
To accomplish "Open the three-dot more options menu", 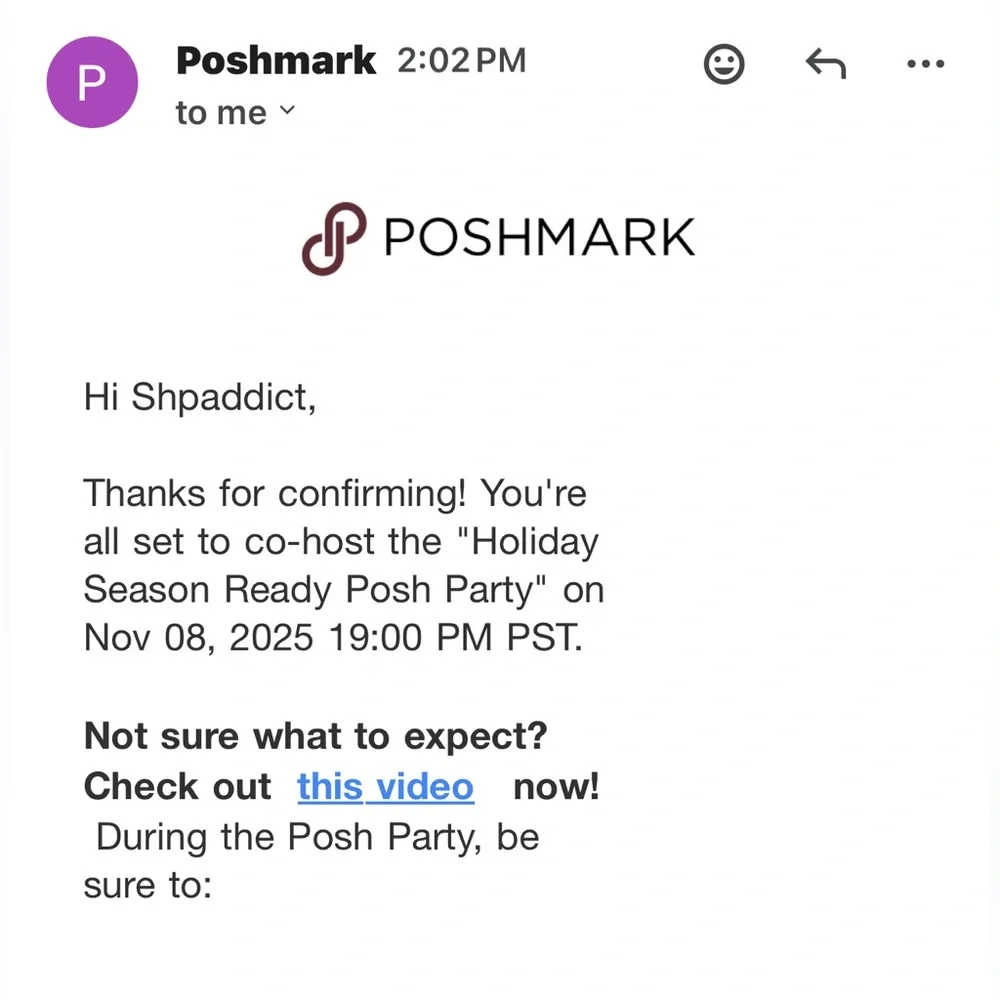I will coord(925,65).
